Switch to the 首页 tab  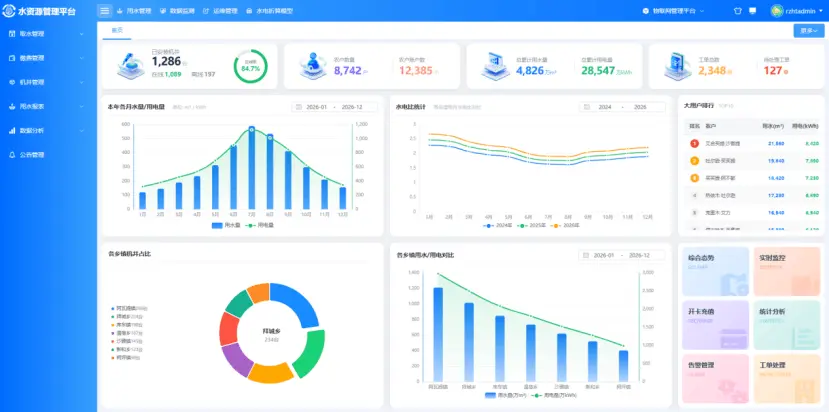click(117, 31)
